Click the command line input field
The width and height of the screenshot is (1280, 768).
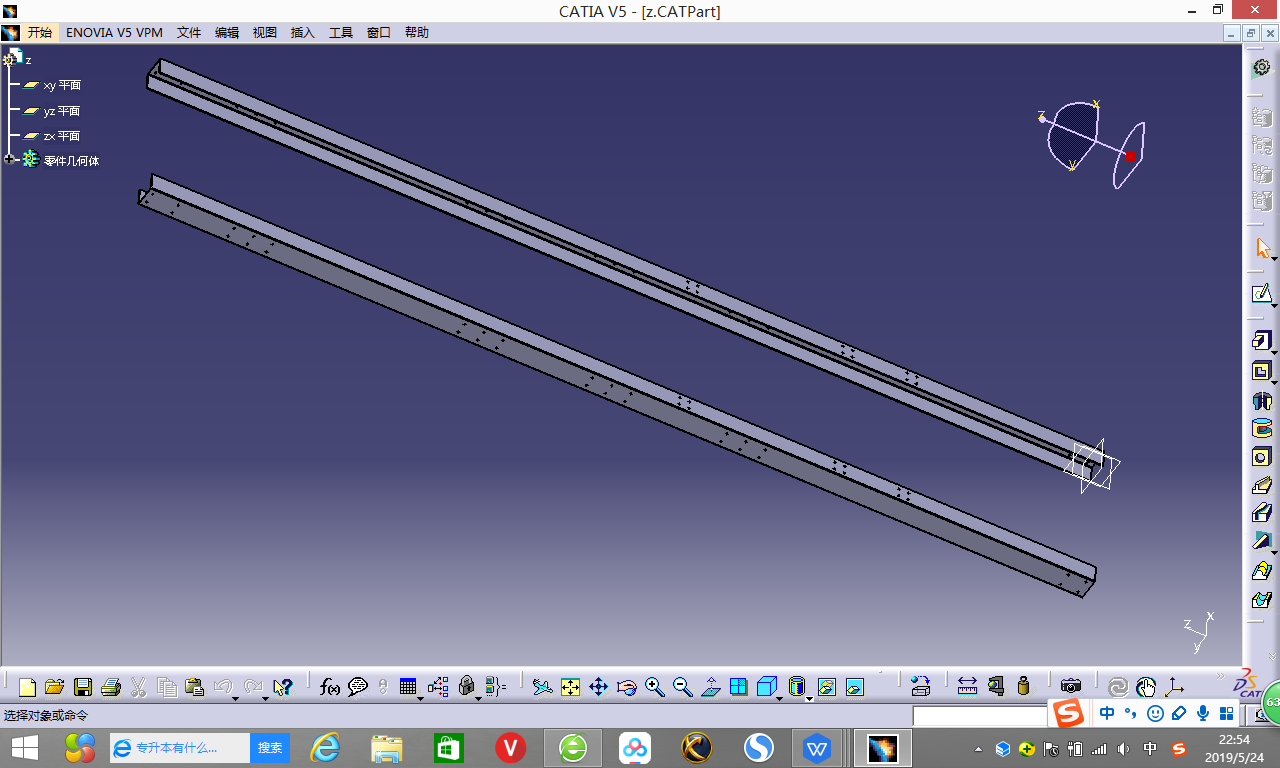(979, 716)
